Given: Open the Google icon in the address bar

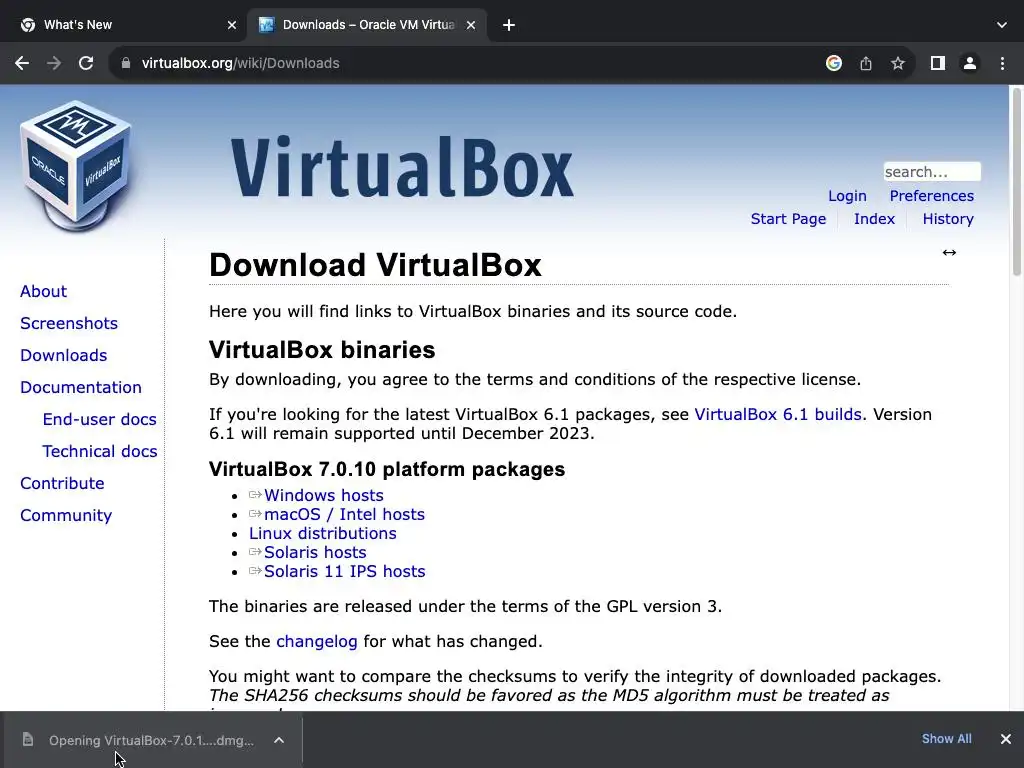Looking at the screenshot, I should pos(833,63).
